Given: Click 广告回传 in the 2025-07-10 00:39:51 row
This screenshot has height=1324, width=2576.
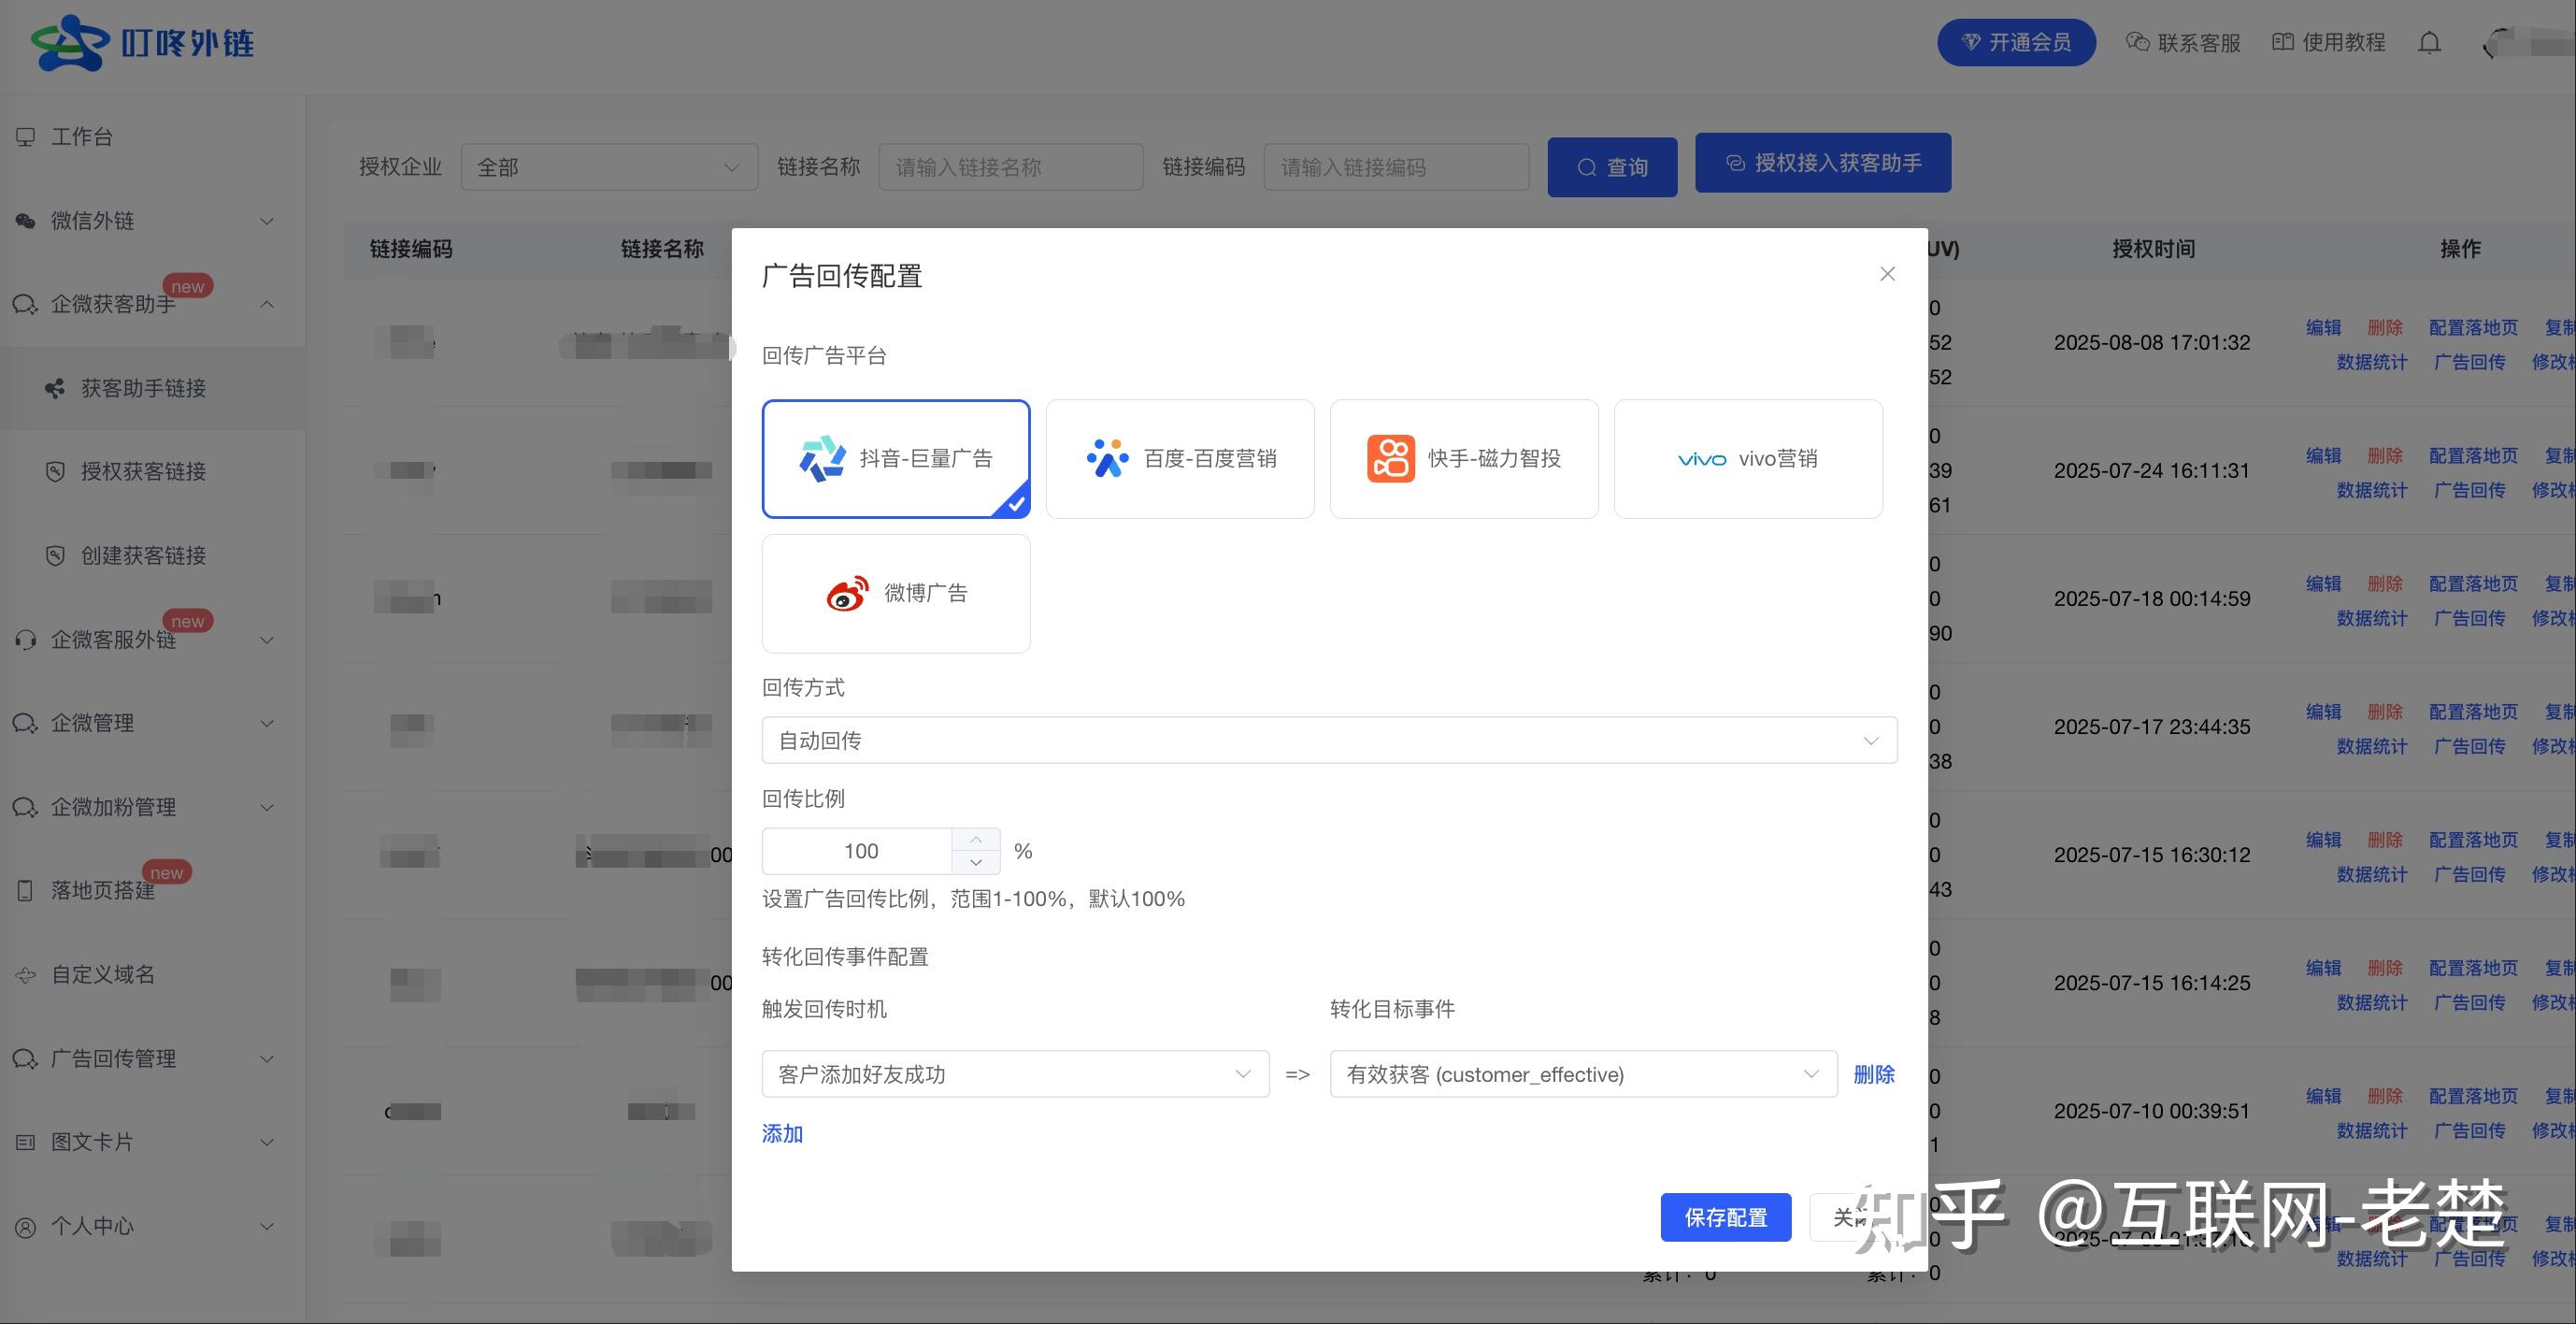Looking at the screenshot, I should 2469,1130.
